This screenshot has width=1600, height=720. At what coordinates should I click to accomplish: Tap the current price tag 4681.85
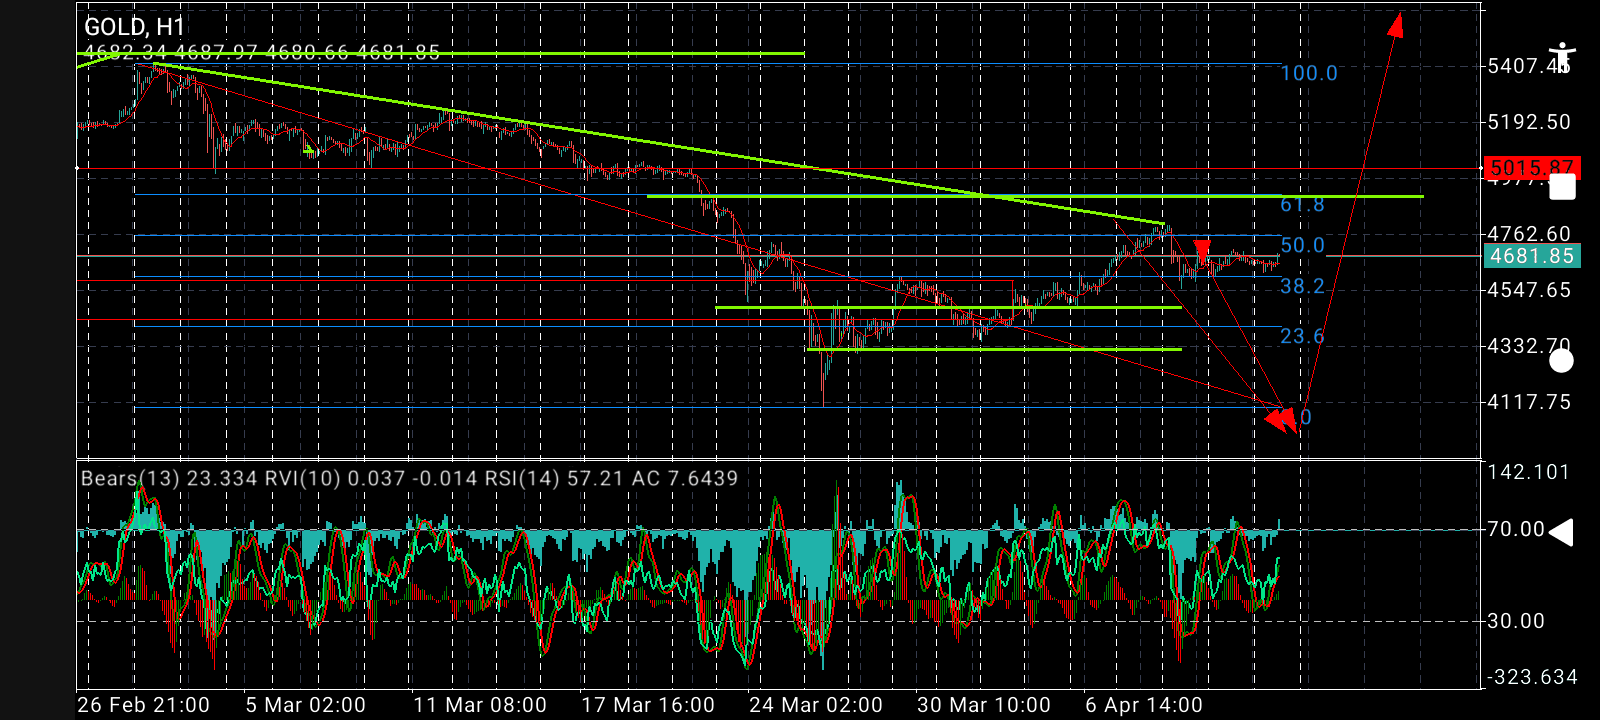(1530, 256)
